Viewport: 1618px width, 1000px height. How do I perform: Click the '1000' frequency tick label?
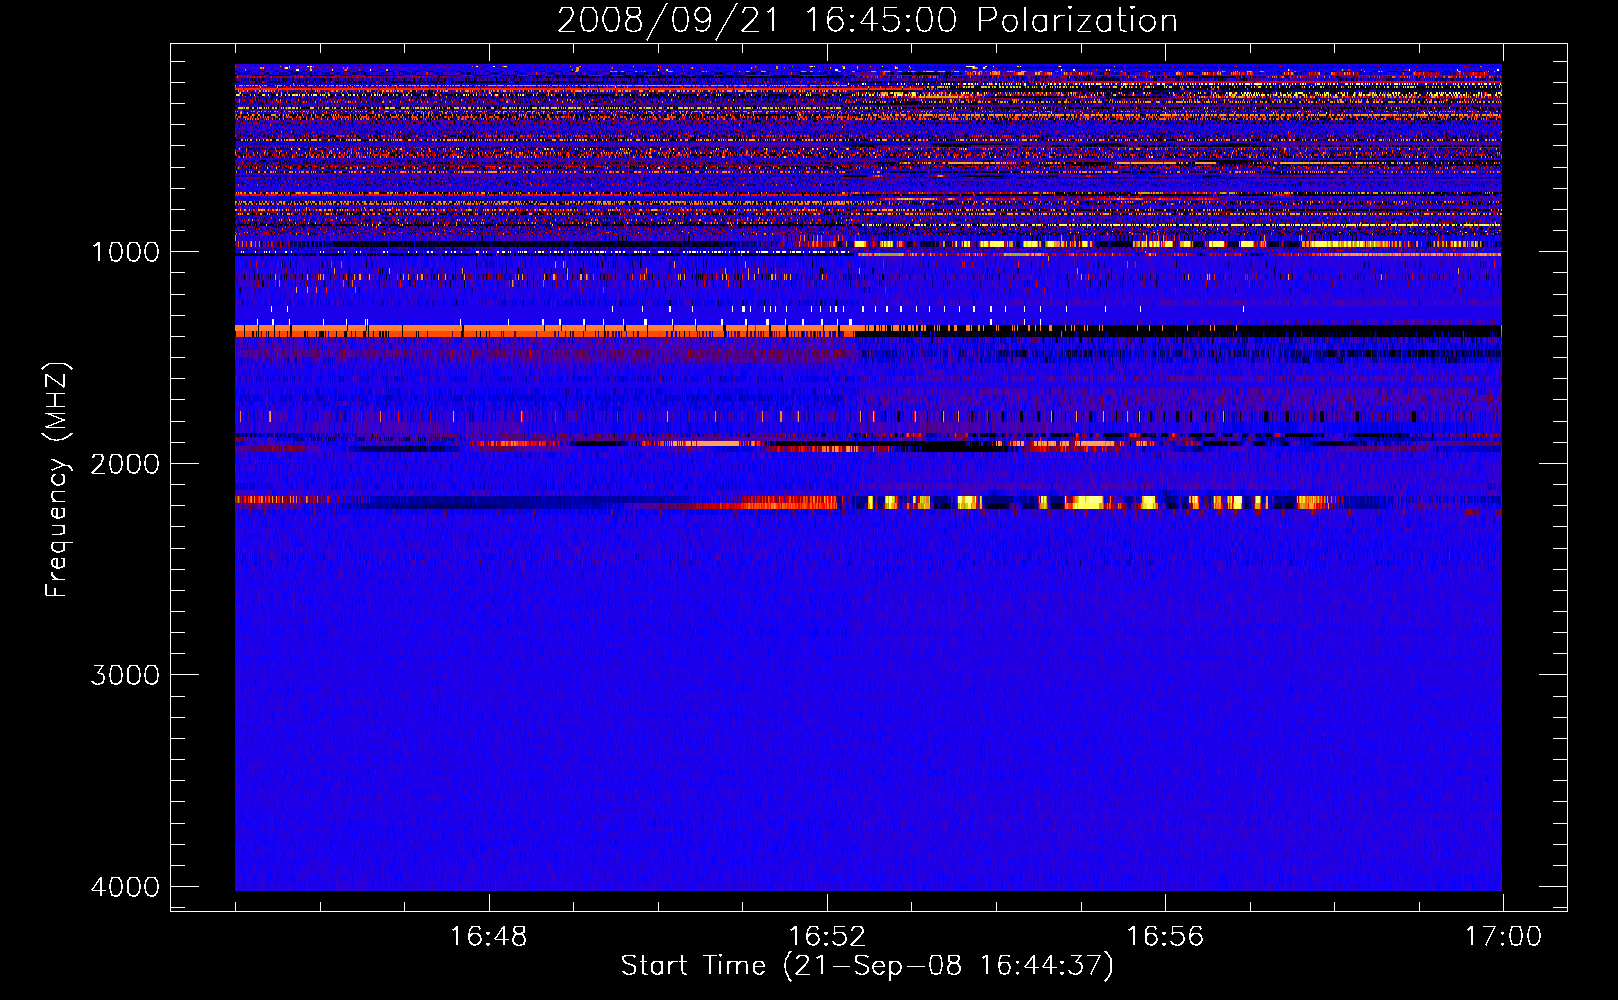click(125, 251)
